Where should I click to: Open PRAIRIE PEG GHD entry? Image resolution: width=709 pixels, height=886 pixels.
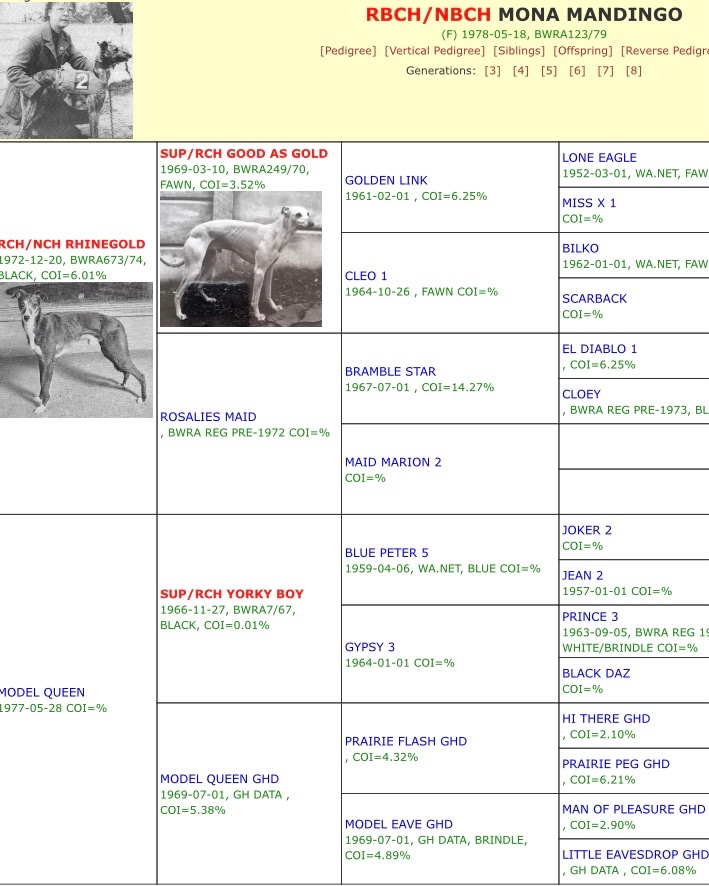point(615,763)
